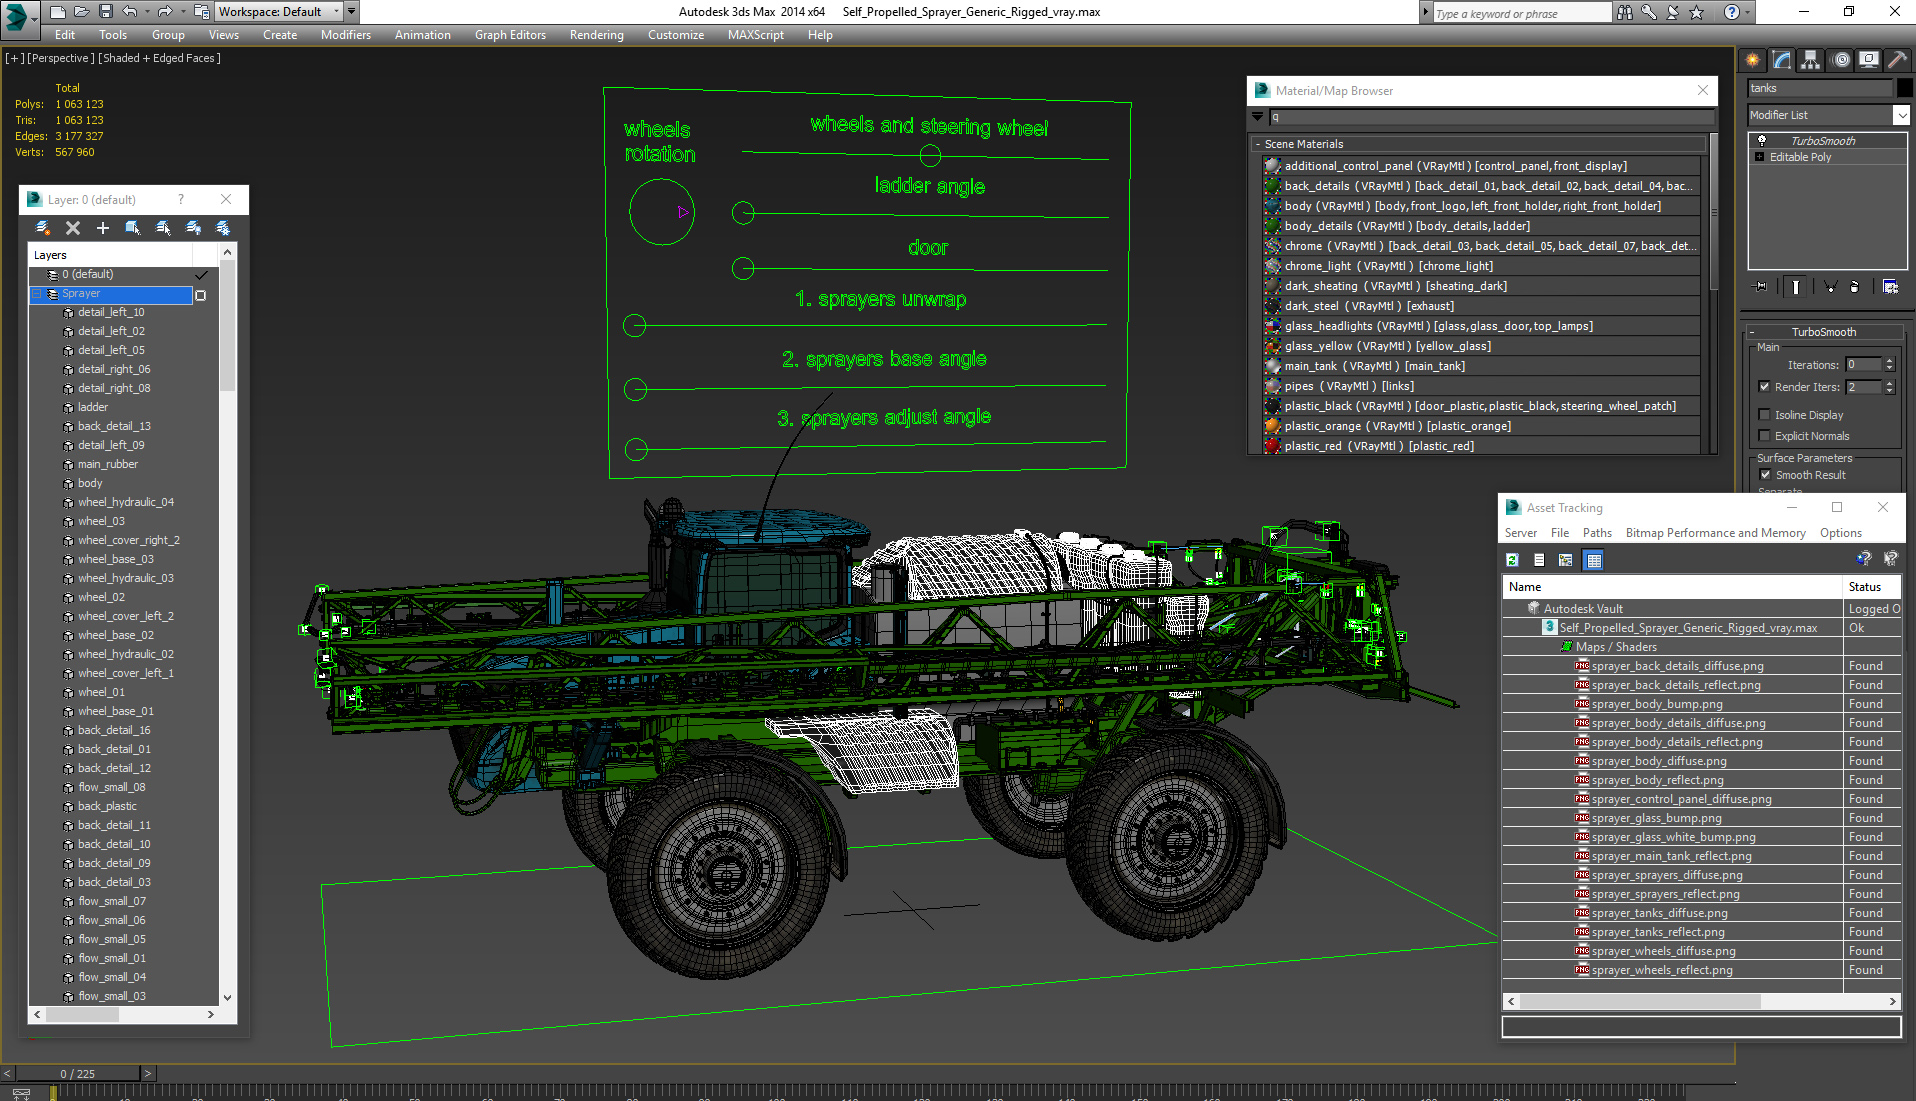Viewport: 1916px width, 1101px height.
Task: Click the Favorites star icon
Action: coord(1697,12)
